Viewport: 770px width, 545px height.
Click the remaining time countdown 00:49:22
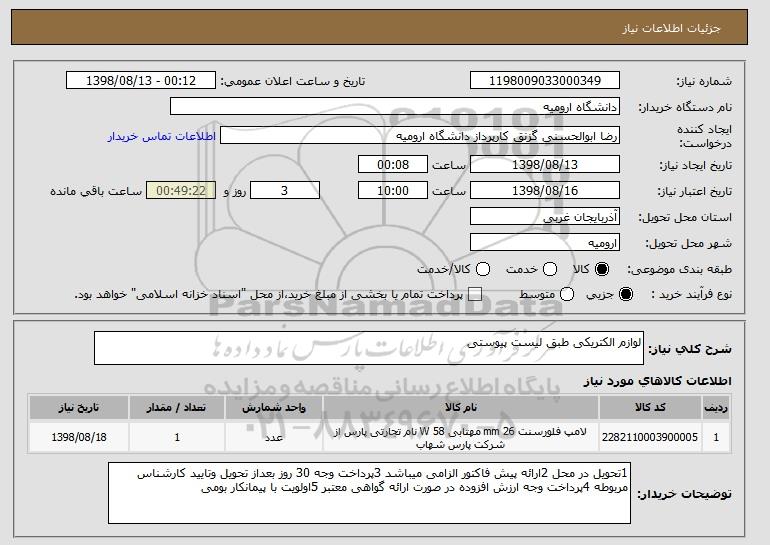tap(181, 191)
